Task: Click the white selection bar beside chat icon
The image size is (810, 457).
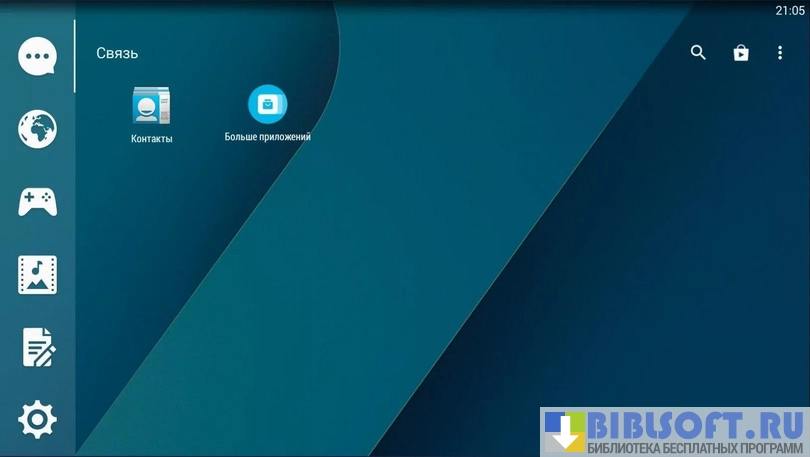Action: (x=75, y=56)
